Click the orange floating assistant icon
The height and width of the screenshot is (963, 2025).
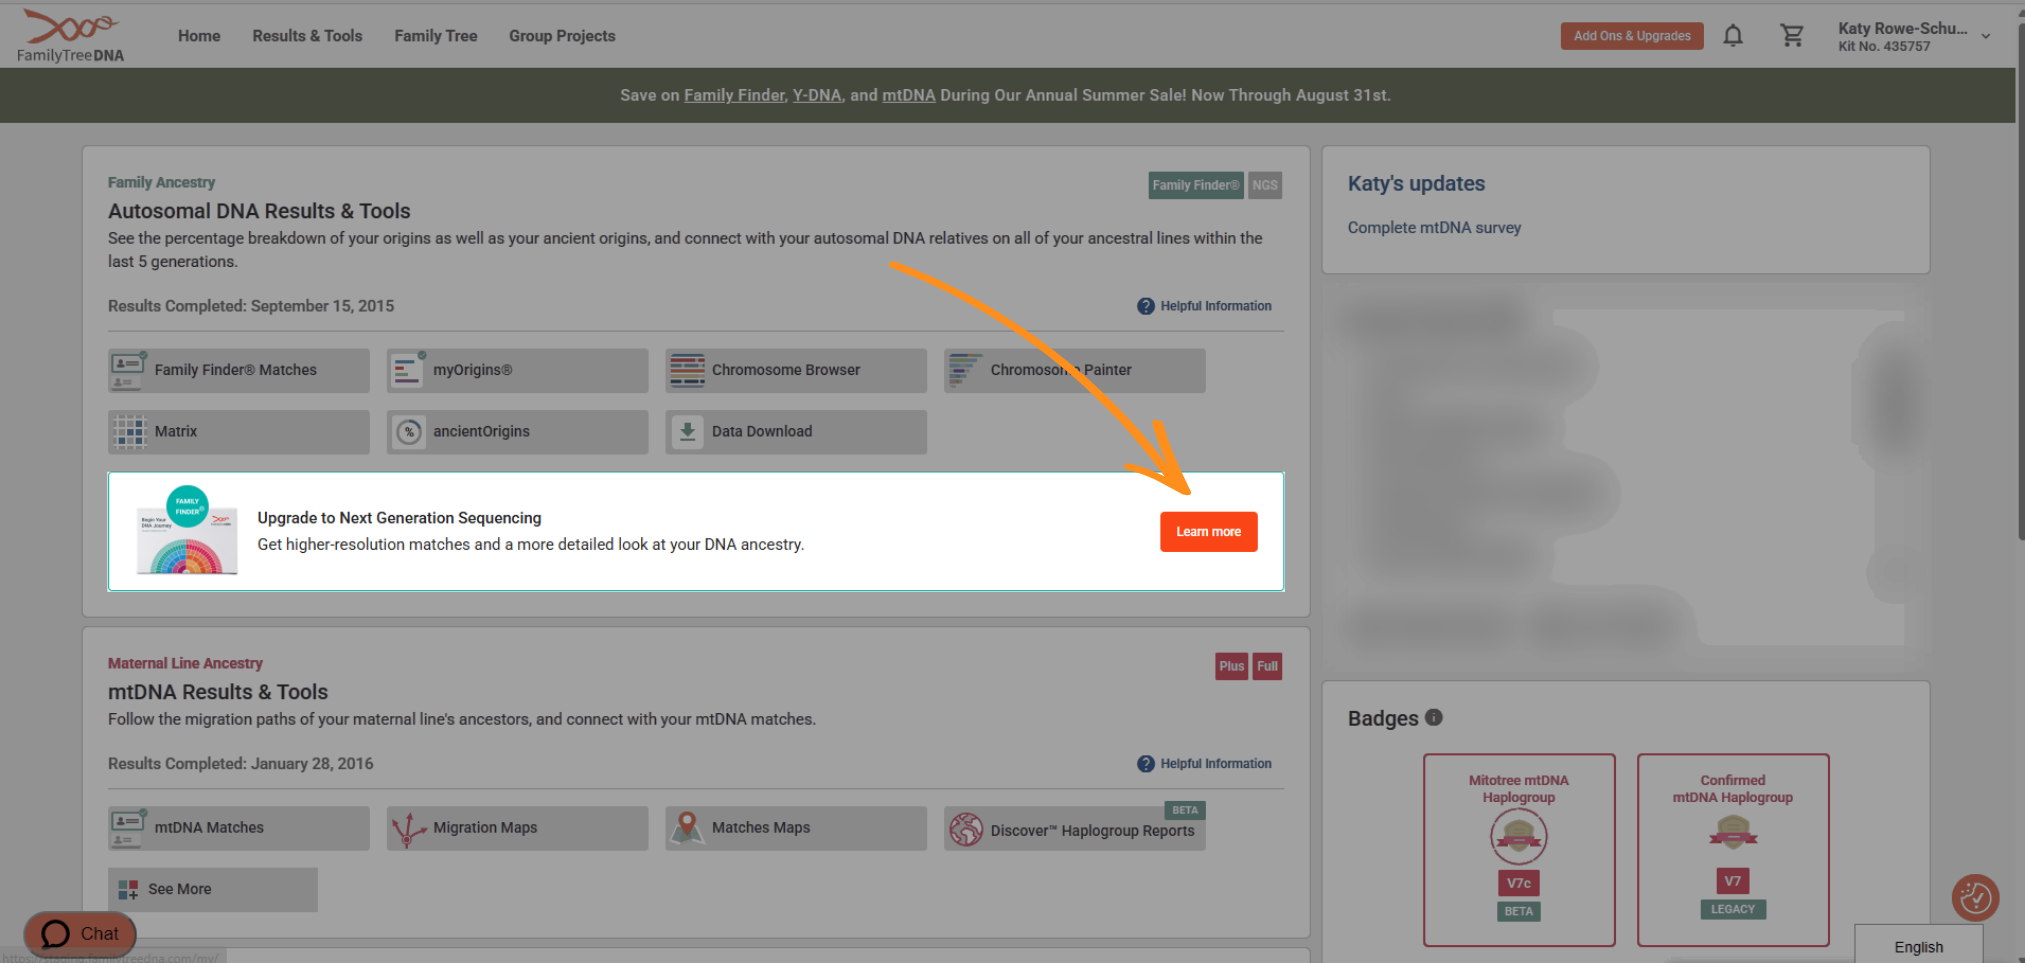click(1975, 898)
